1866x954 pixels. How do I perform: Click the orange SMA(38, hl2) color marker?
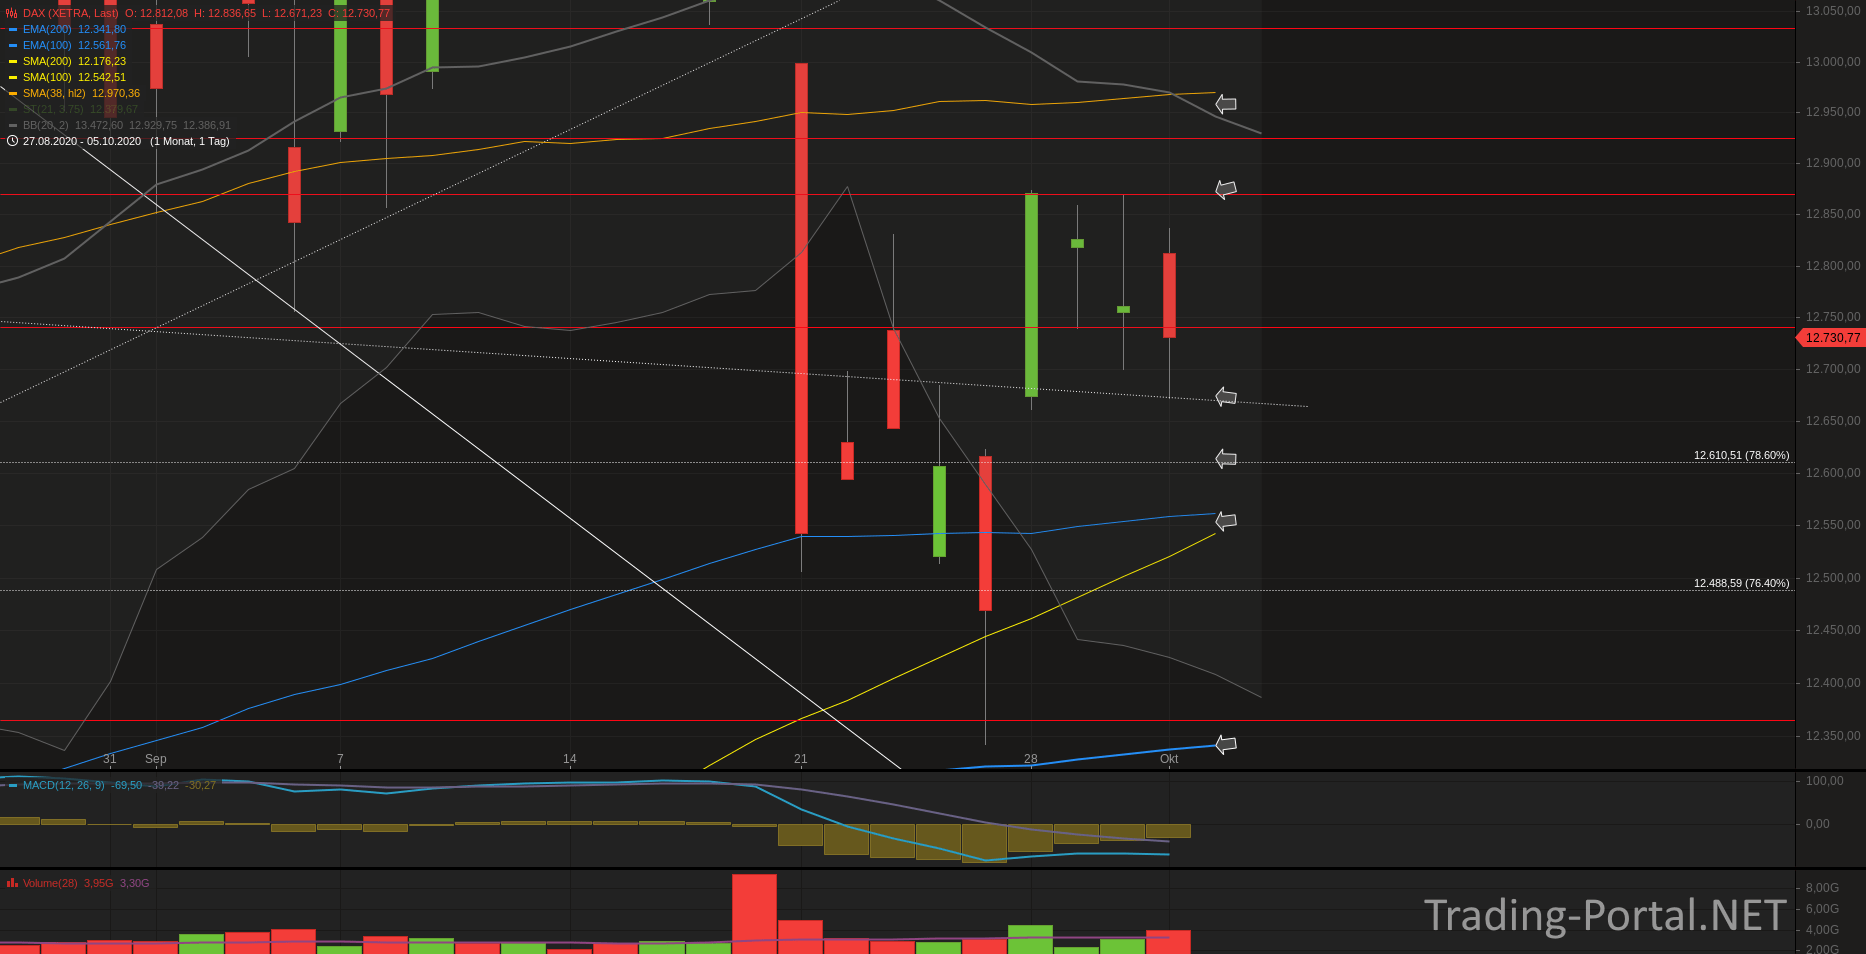point(13,94)
